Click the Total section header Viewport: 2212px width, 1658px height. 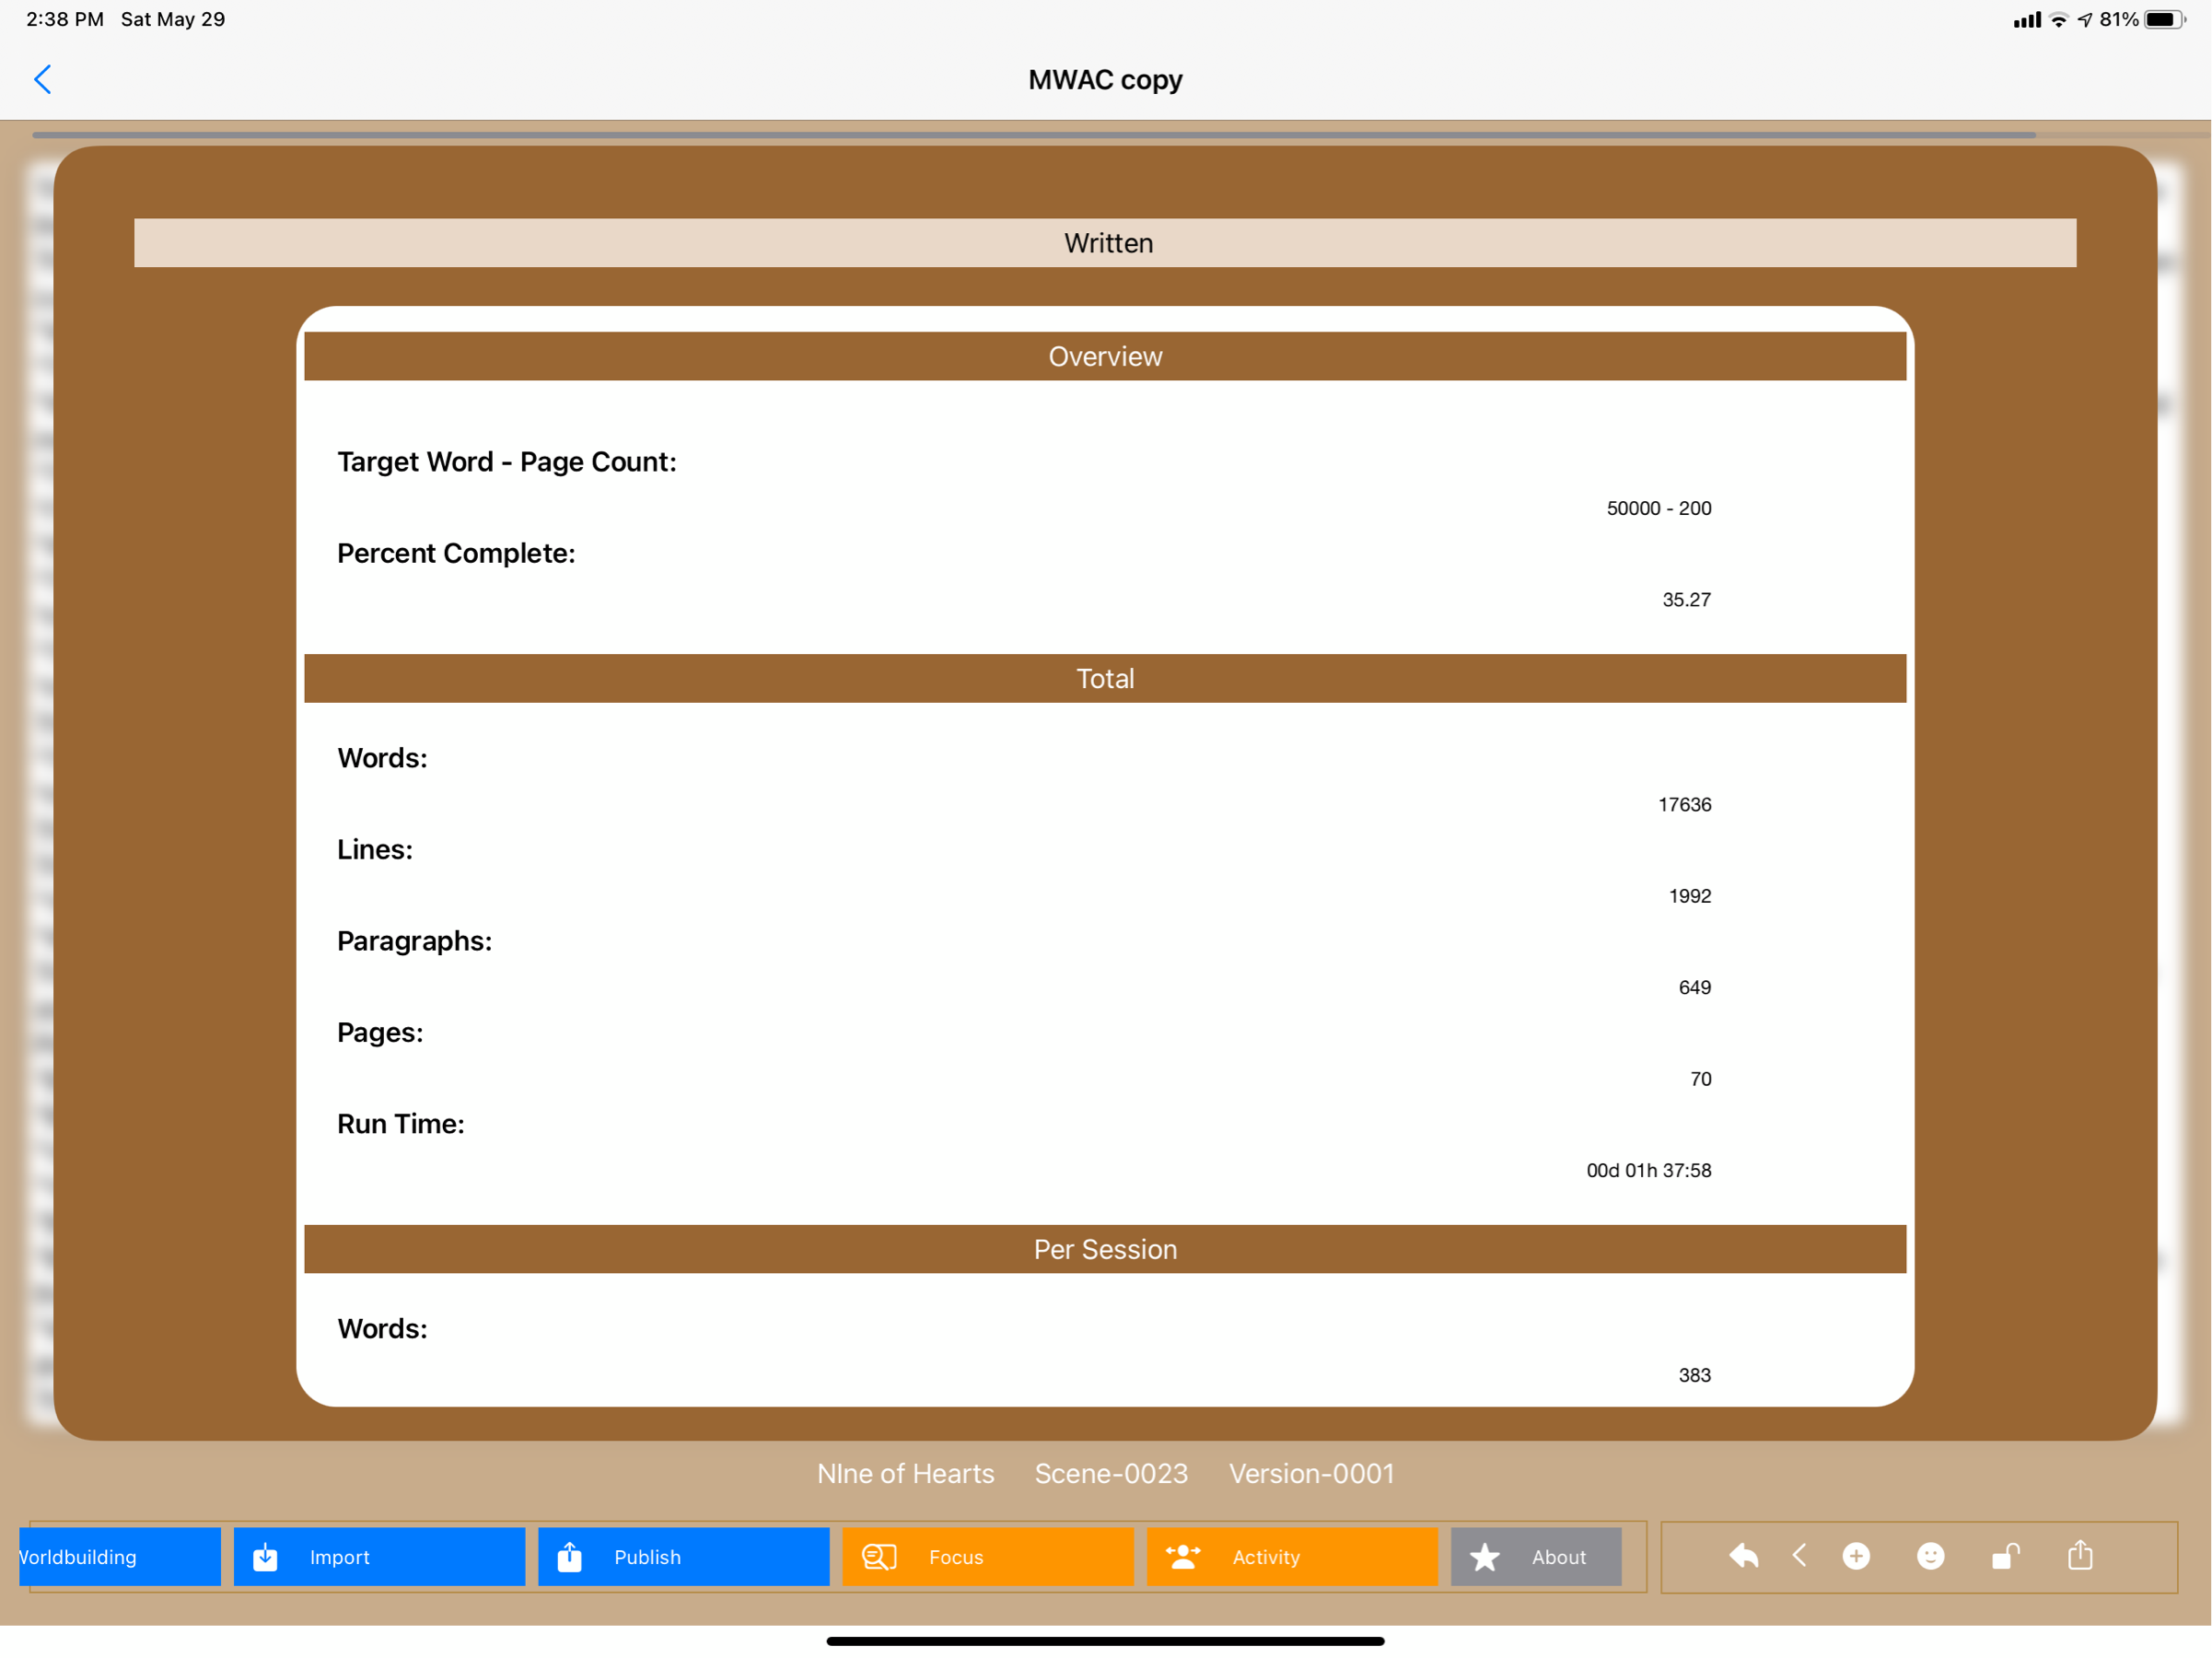point(1105,678)
